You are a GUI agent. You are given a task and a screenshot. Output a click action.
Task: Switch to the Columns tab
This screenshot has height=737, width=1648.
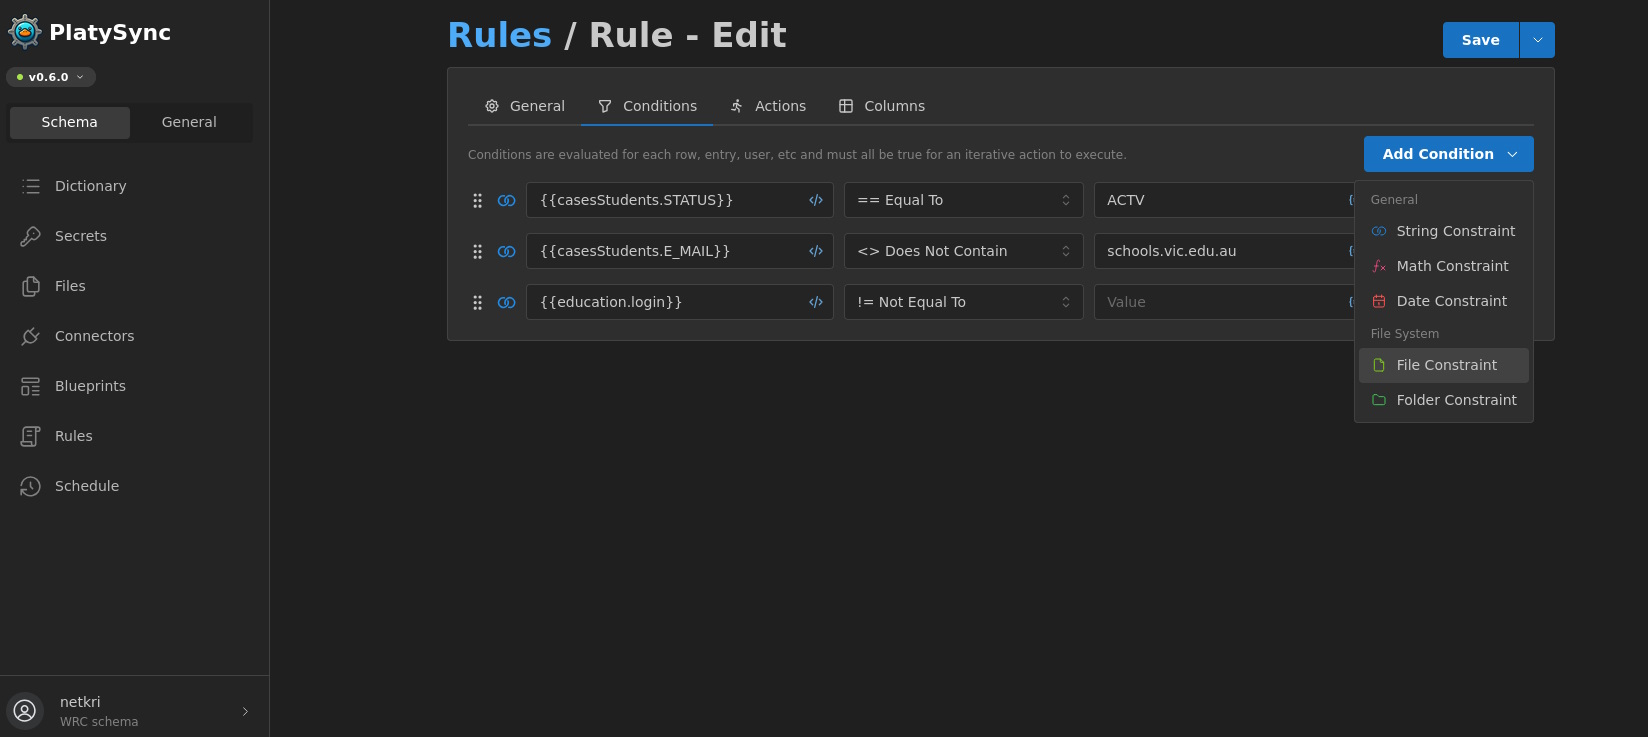(x=882, y=106)
